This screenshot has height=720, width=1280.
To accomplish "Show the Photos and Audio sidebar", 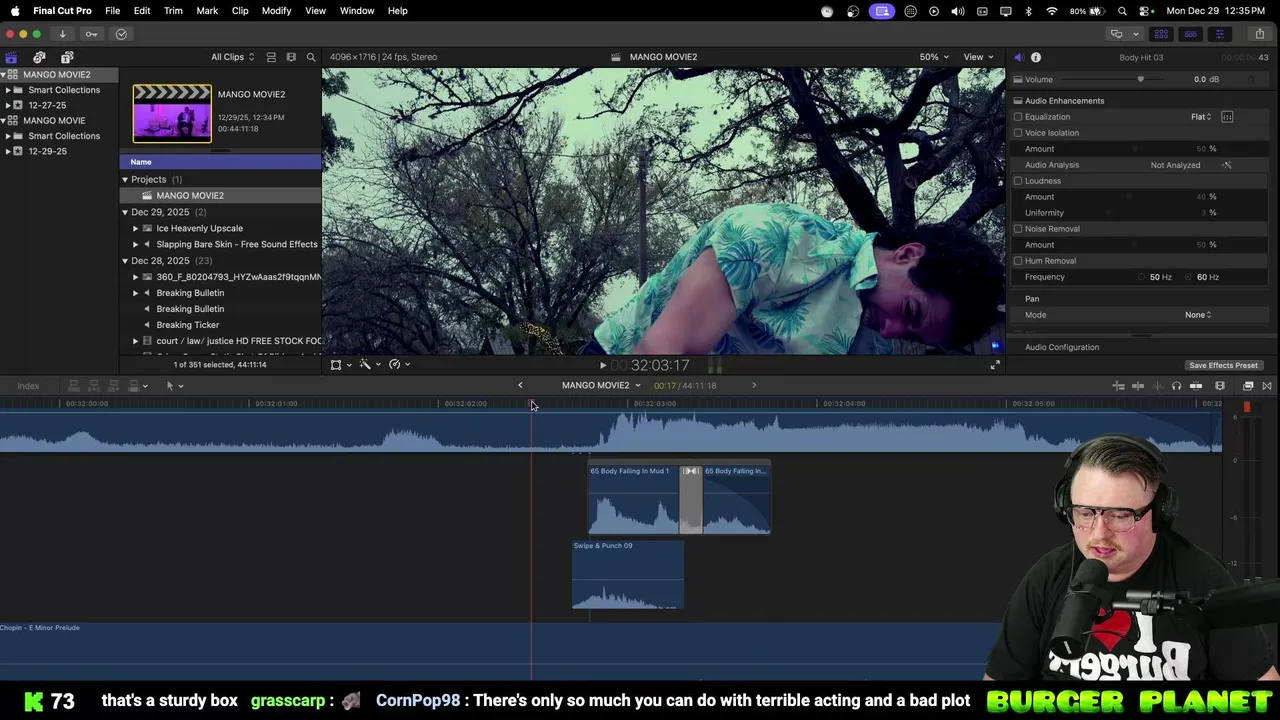I will pyautogui.click(x=39, y=57).
